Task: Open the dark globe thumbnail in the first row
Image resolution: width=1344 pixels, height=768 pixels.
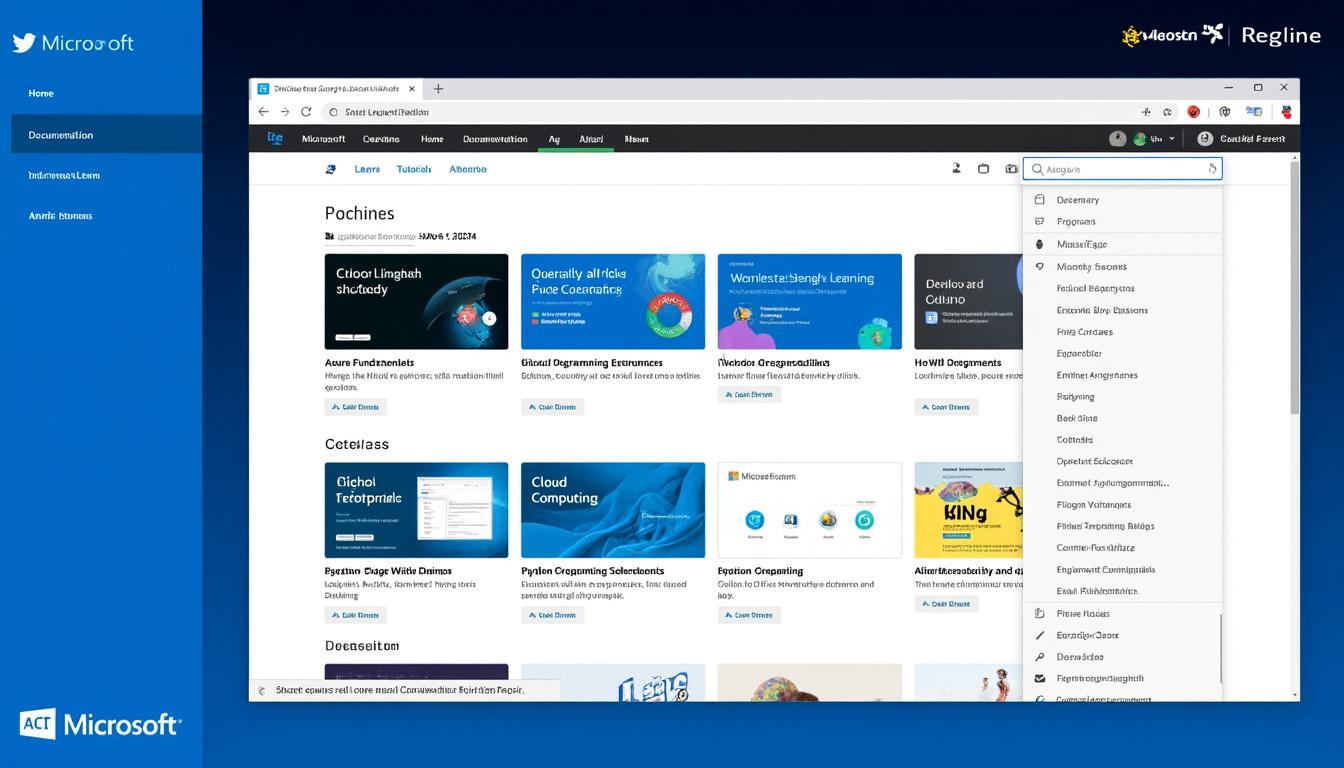Action: [x=416, y=301]
